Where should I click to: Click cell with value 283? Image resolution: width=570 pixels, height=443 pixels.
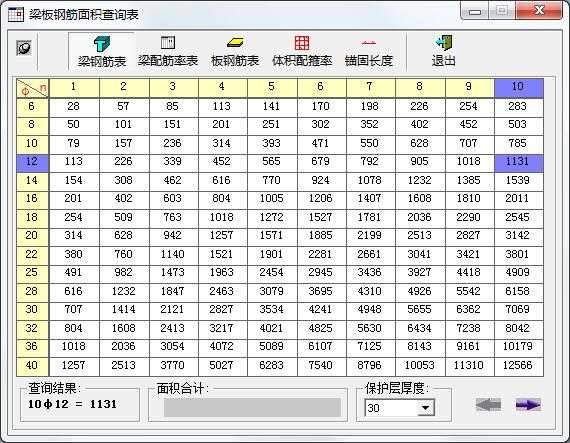click(x=519, y=107)
